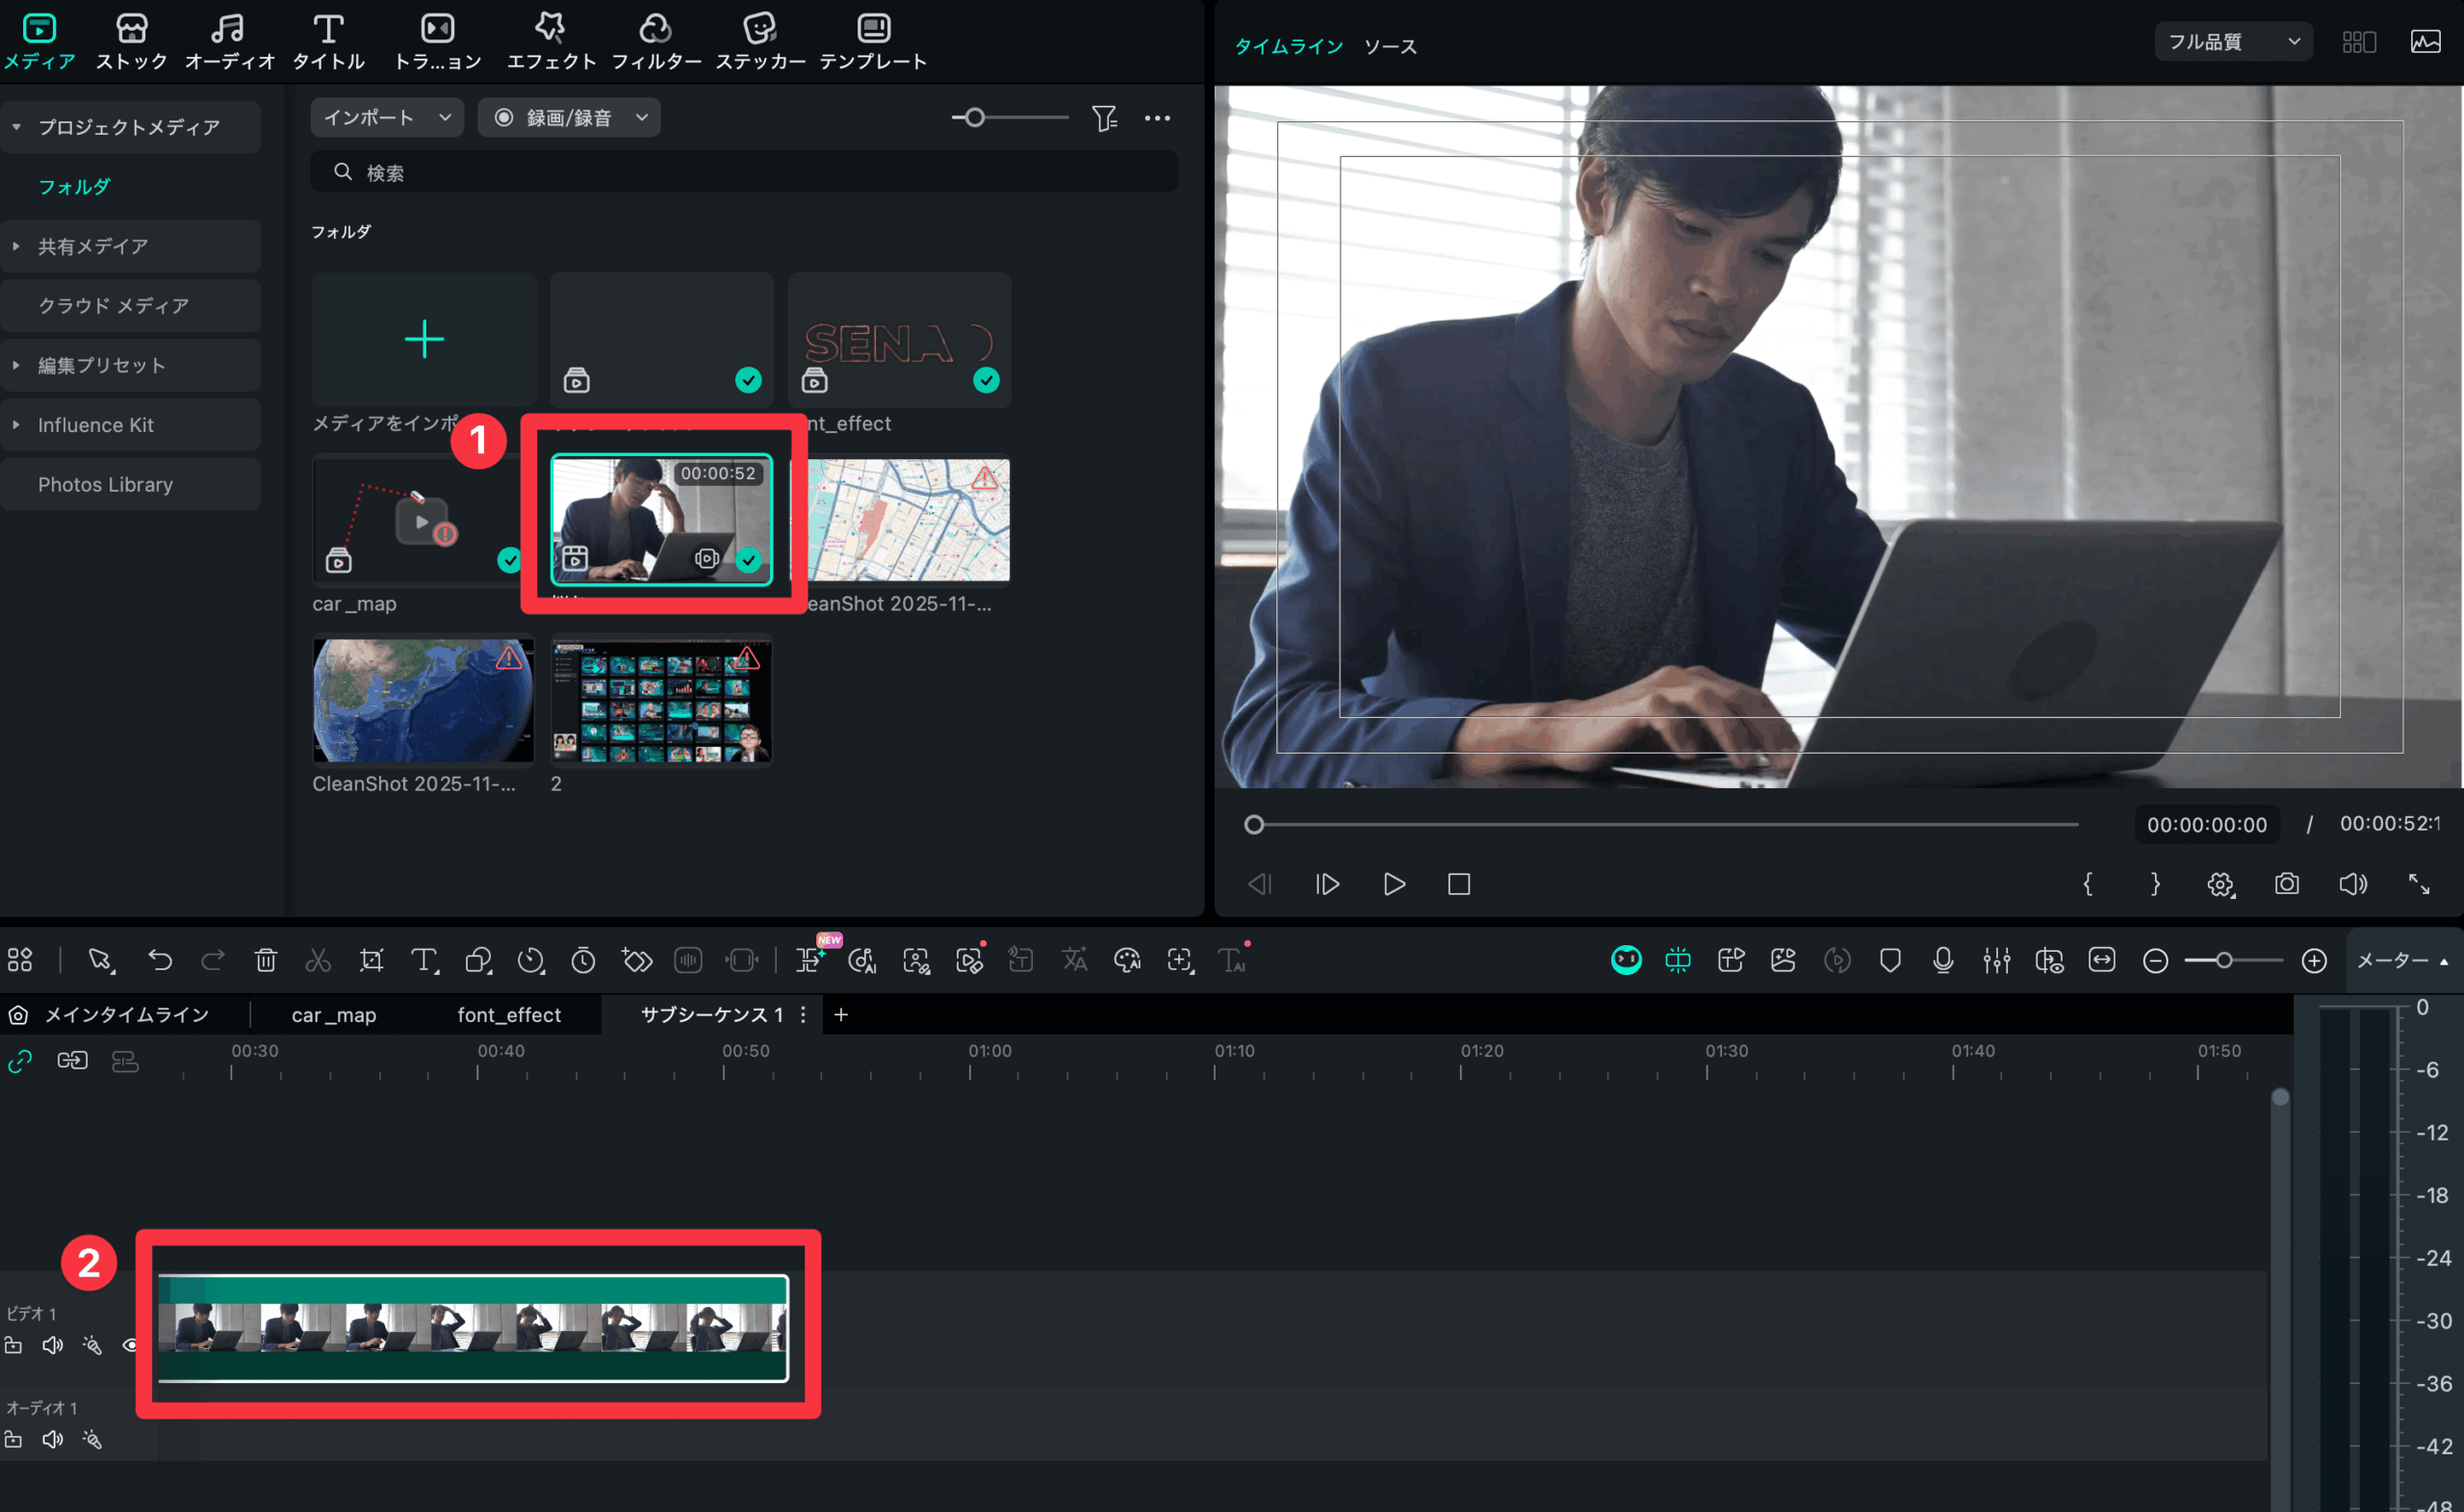
Task: Lock the ビデオ 1 track
Action: point(14,1345)
